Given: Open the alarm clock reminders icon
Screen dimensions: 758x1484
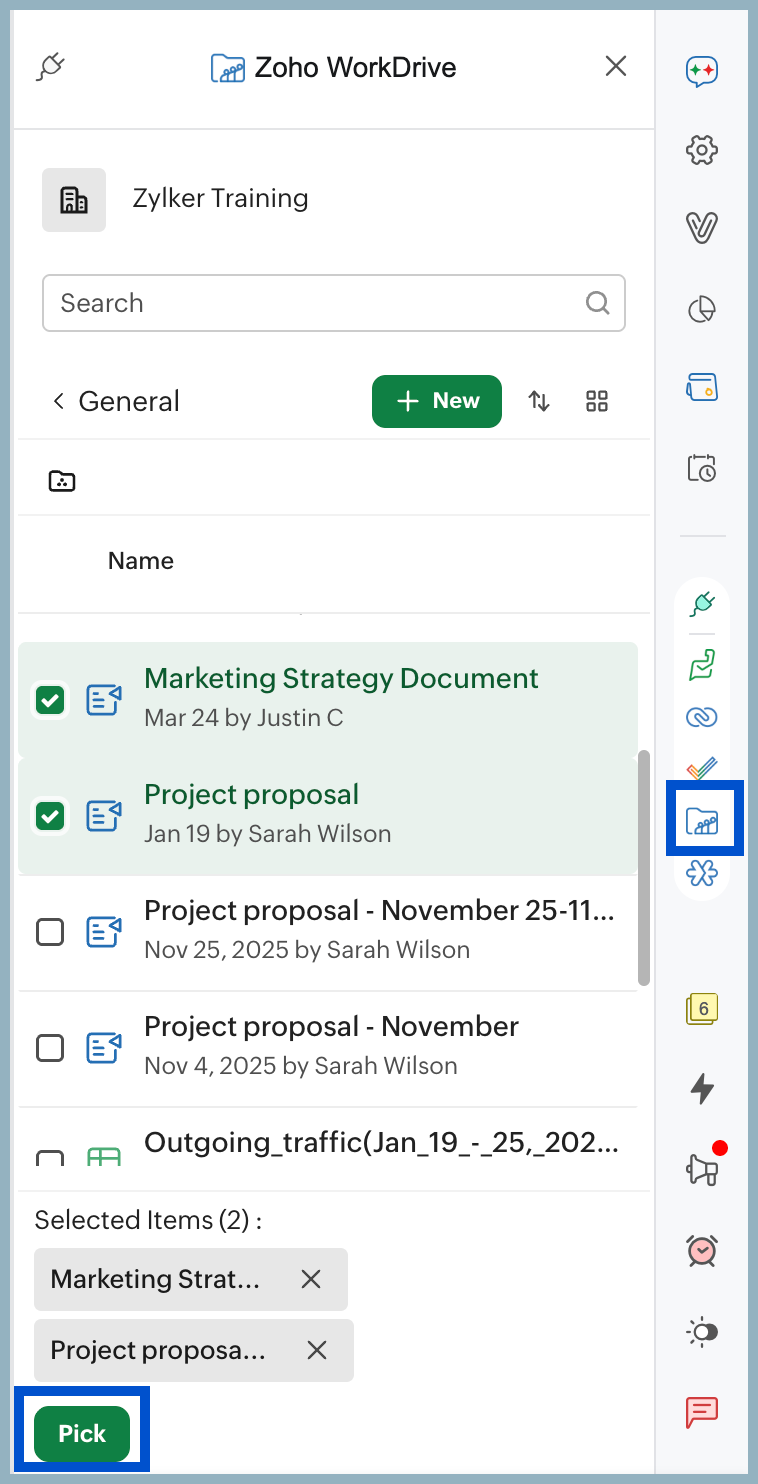Looking at the screenshot, I should point(702,1250).
